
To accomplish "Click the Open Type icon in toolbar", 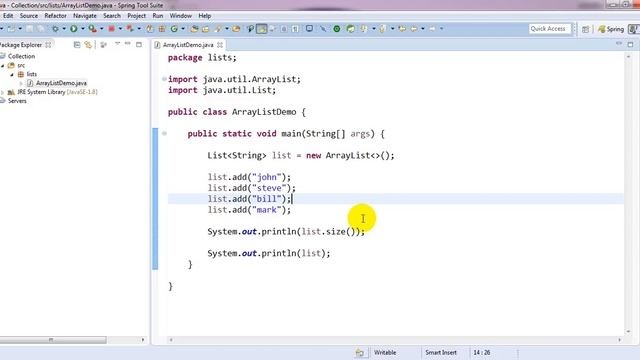I will 194,29.
